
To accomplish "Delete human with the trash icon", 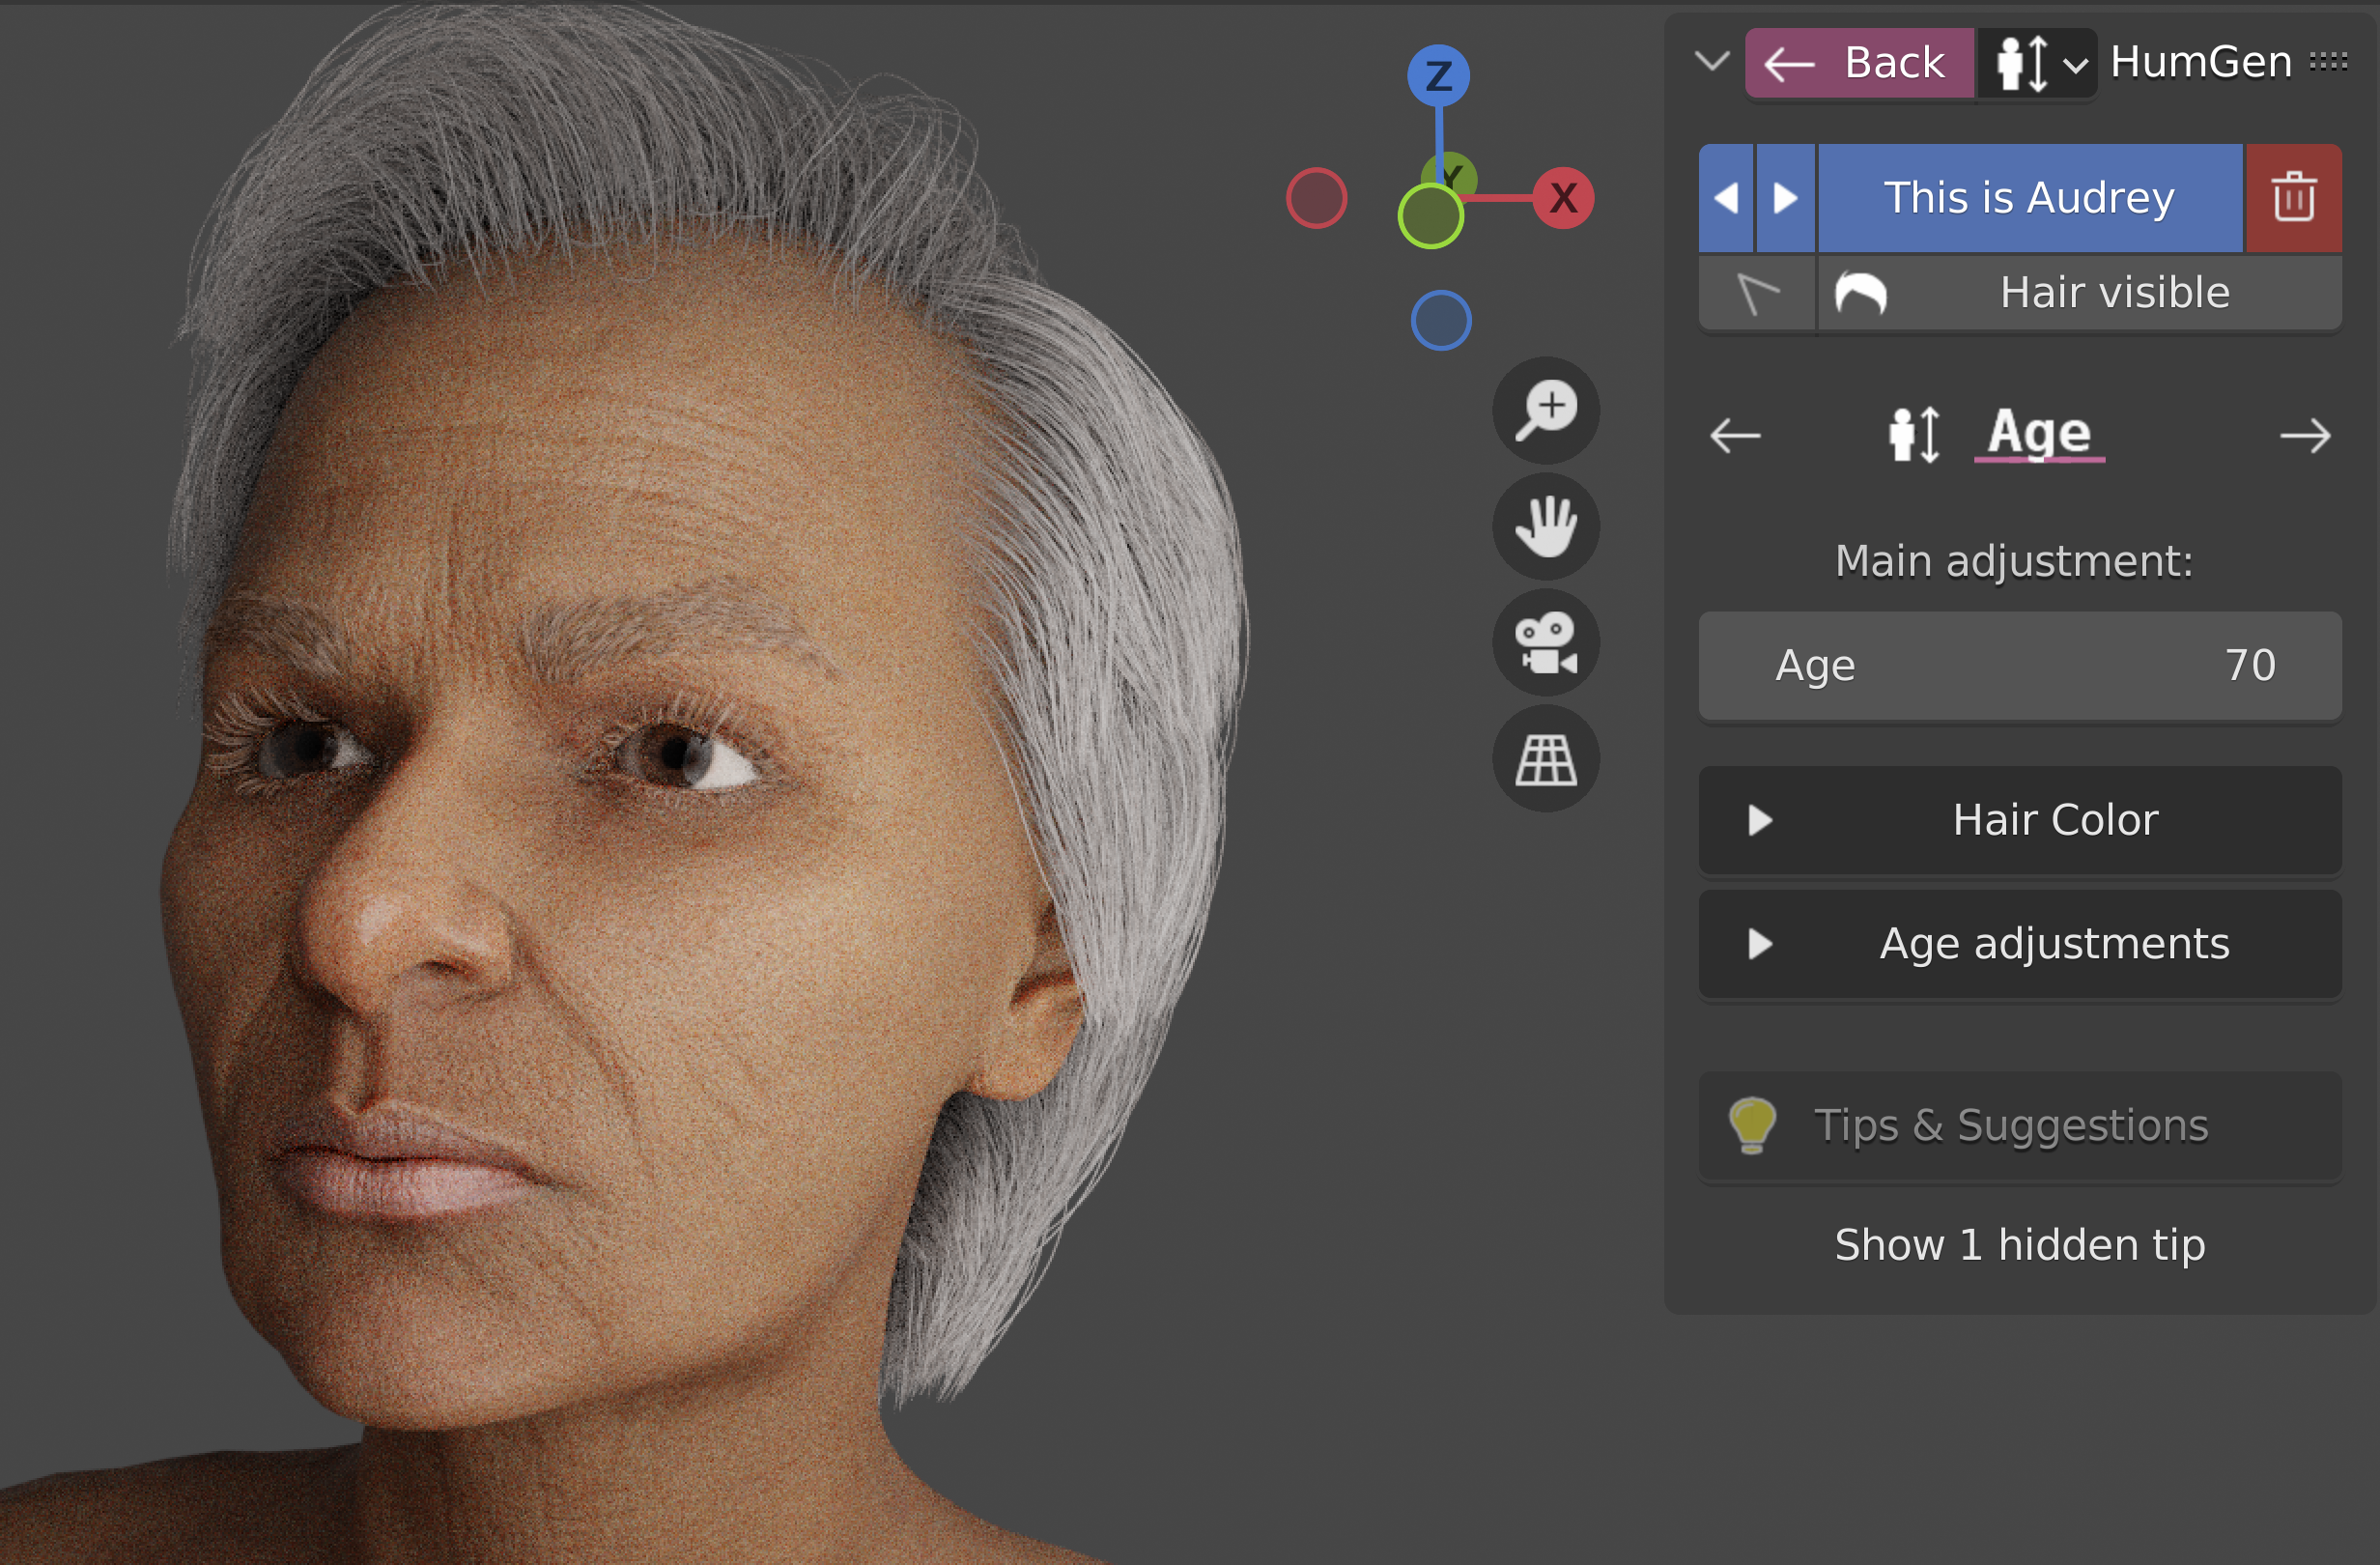I will tap(2293, 197).
